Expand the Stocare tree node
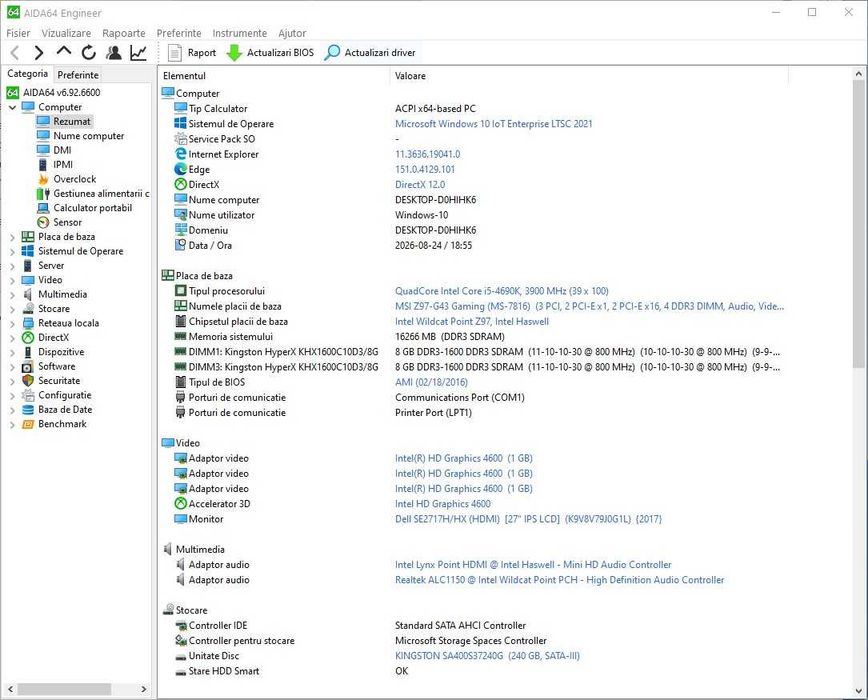The width and height of the screenshot is (868, 700). [x=12, y=309]
